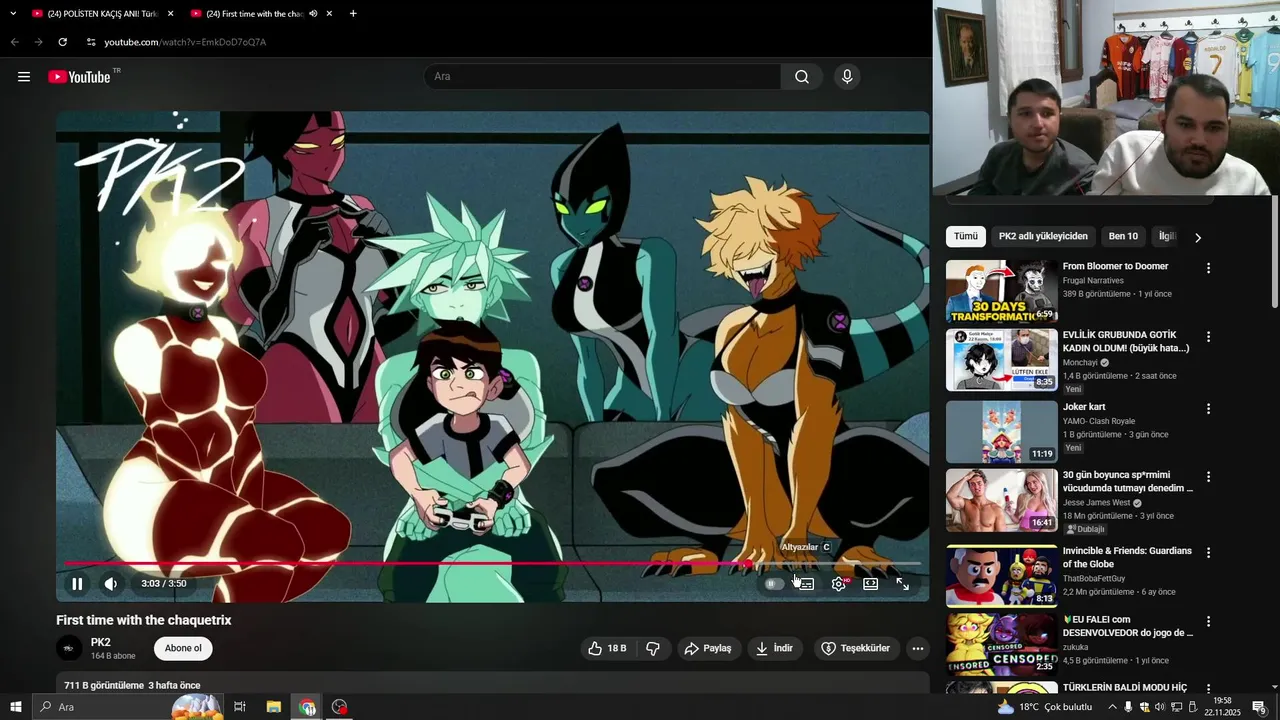This screenshot has width=1280, height=720.
Task: Click the Monchayi channel name
Action: click(1080, 363)
